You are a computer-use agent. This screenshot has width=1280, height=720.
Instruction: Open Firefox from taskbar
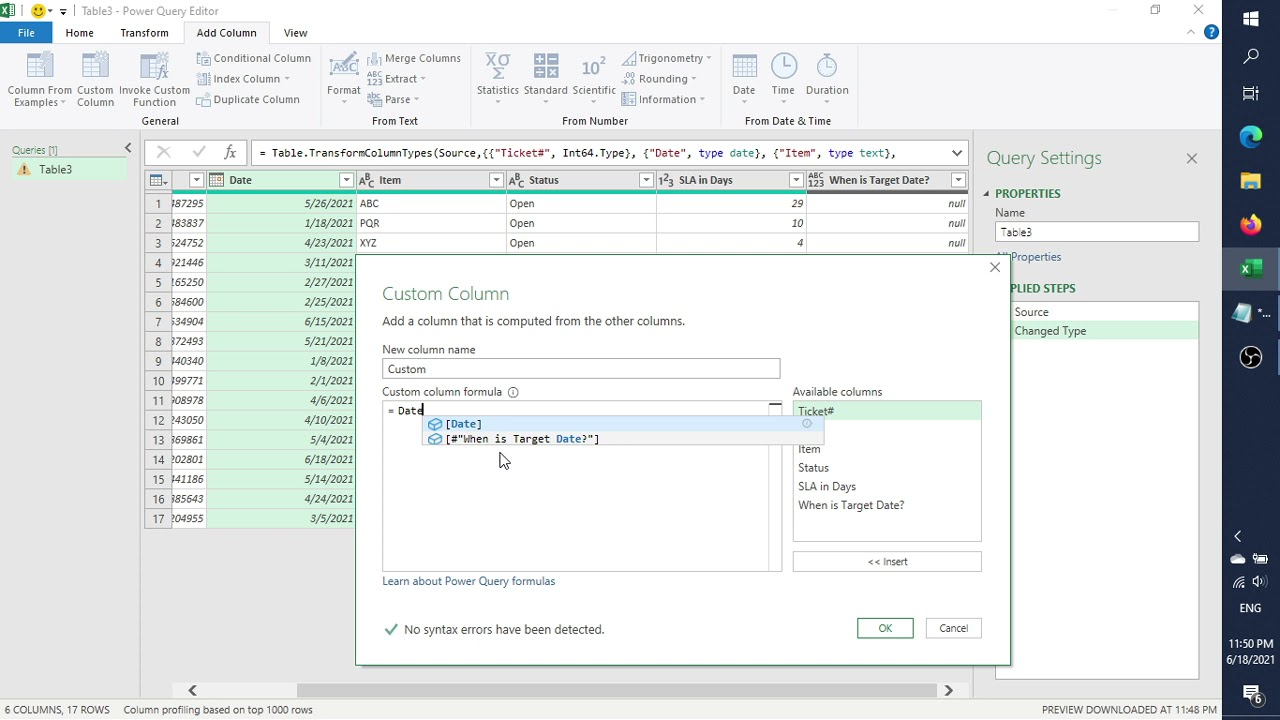tap(1251, 225)
